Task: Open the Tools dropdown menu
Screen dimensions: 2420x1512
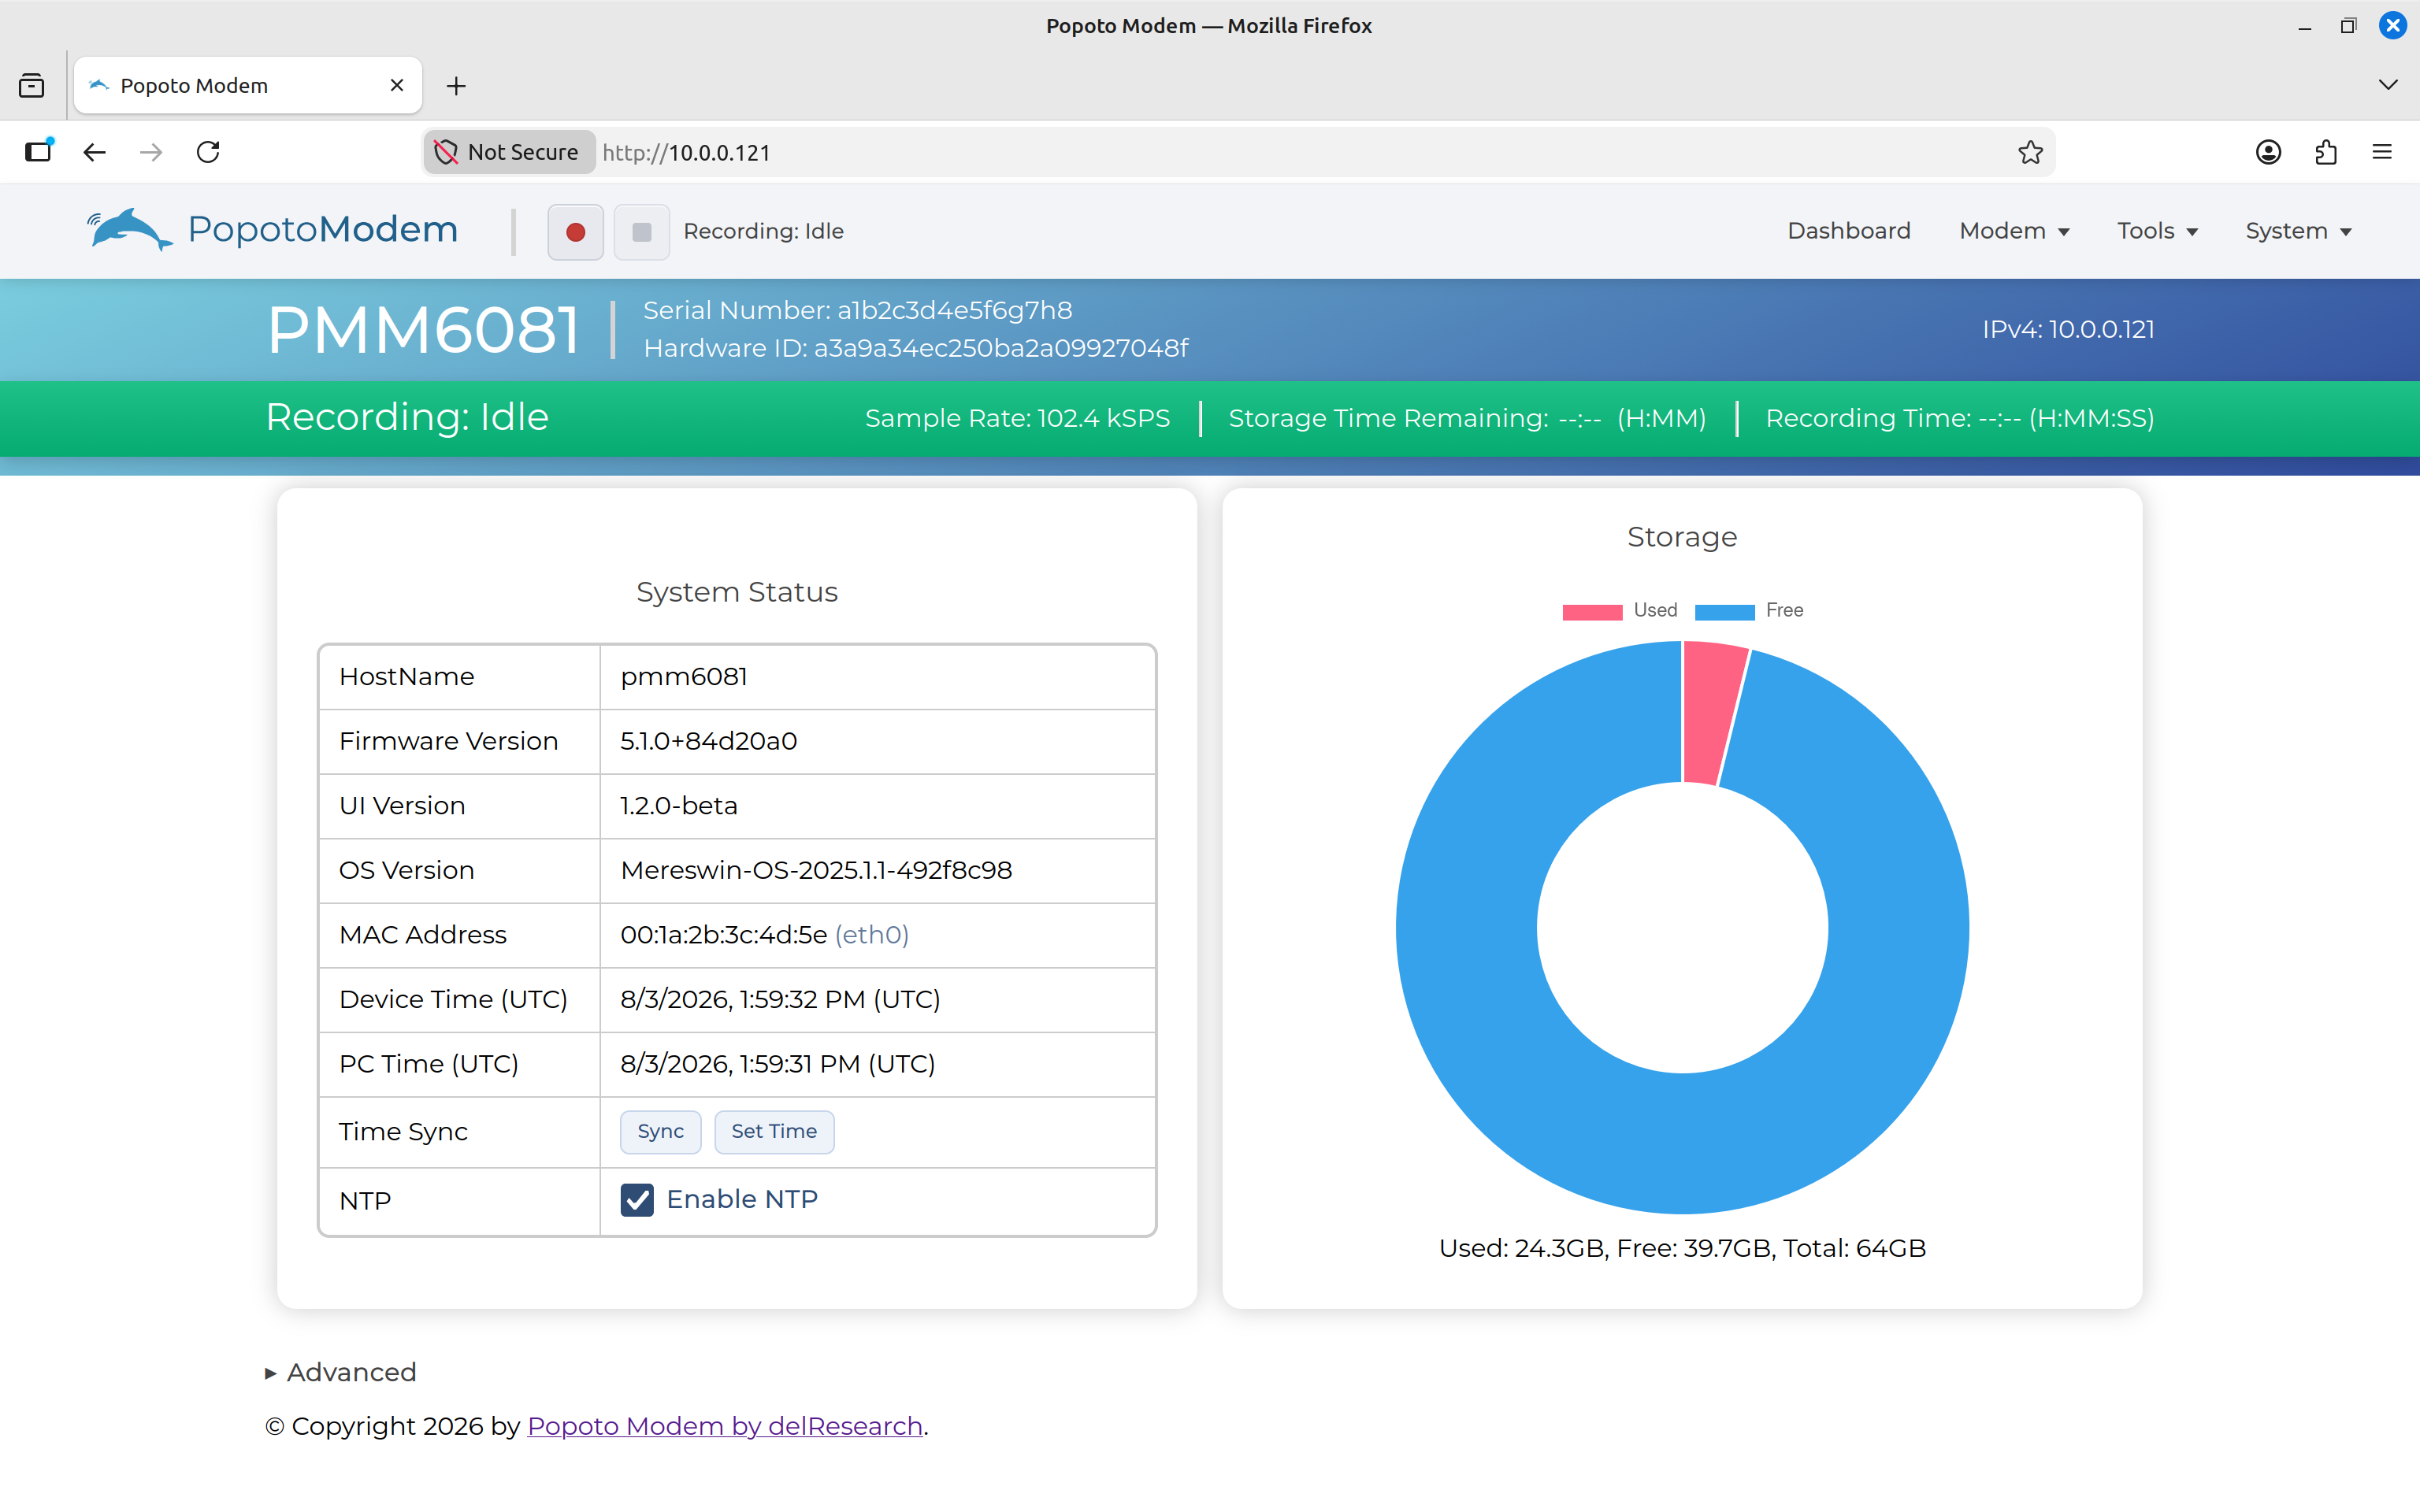Action: [2157, 231]
